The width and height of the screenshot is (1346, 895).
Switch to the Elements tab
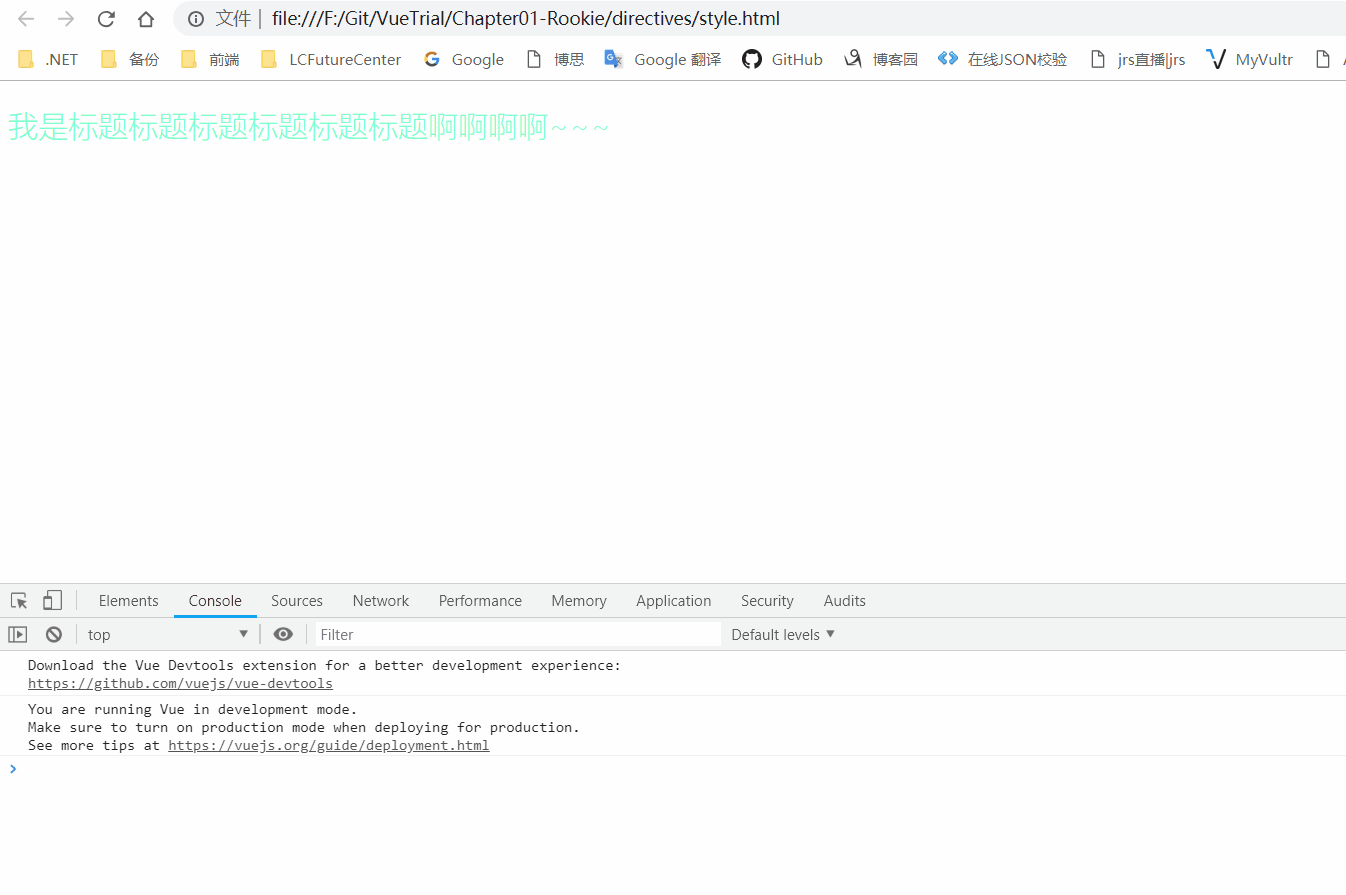pos(128,601)
